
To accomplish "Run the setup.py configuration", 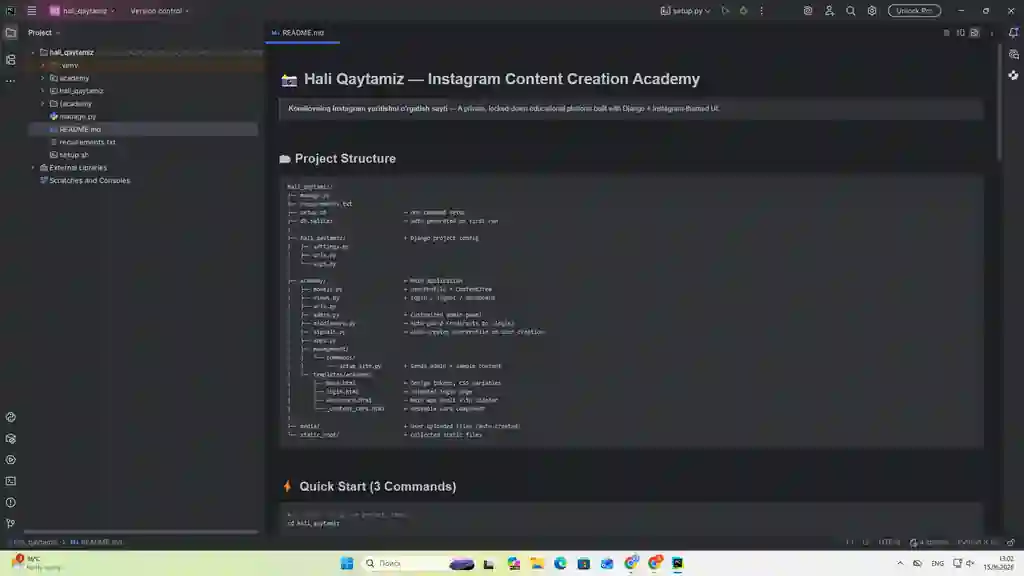I will point(725,10).
